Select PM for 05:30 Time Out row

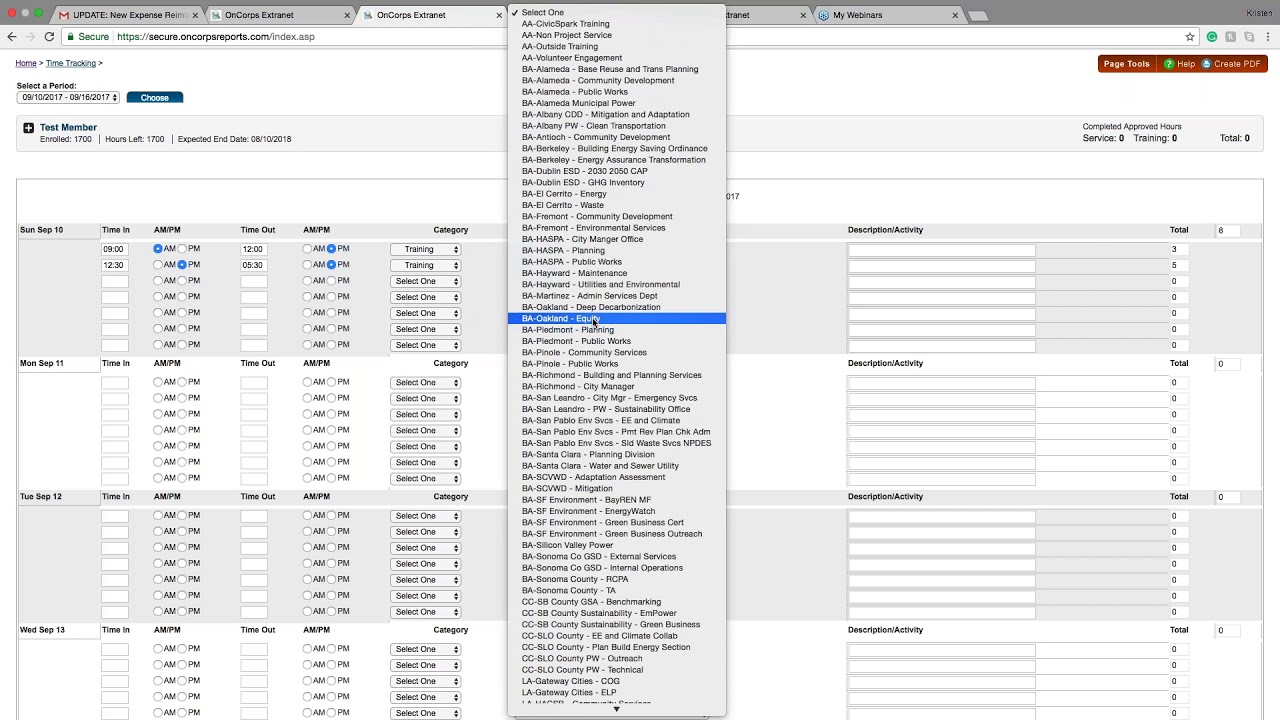(x=331, y=265)
